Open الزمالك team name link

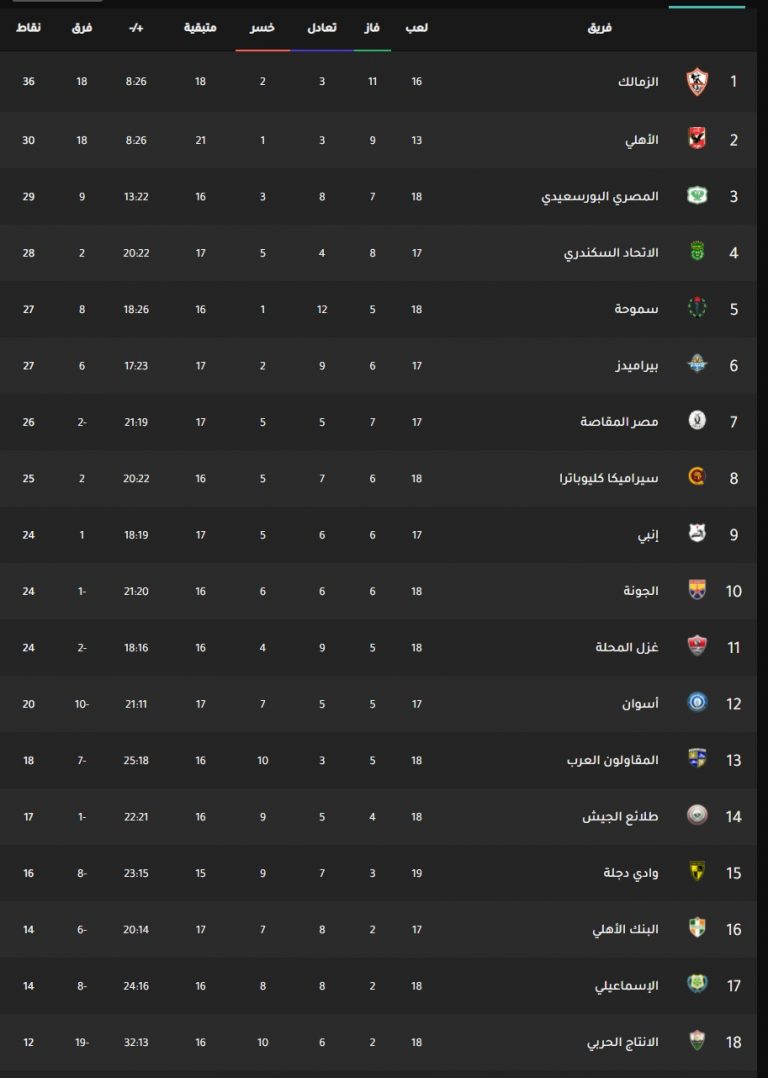click(638, 82)
